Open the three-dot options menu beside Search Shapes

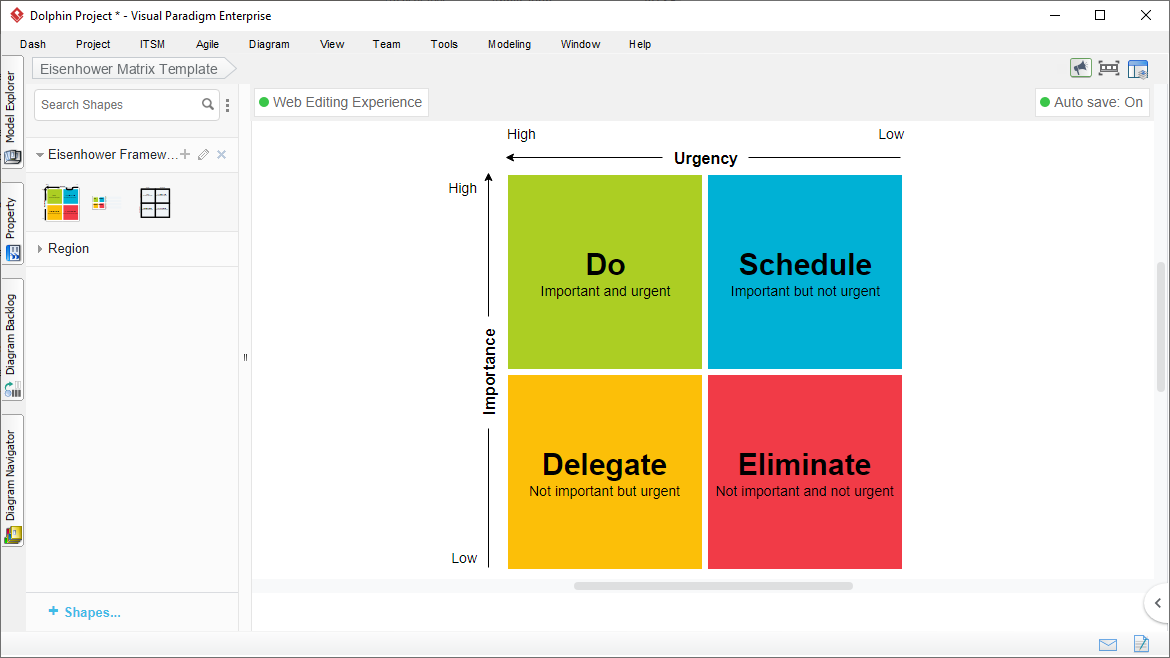tap(227, 105)
